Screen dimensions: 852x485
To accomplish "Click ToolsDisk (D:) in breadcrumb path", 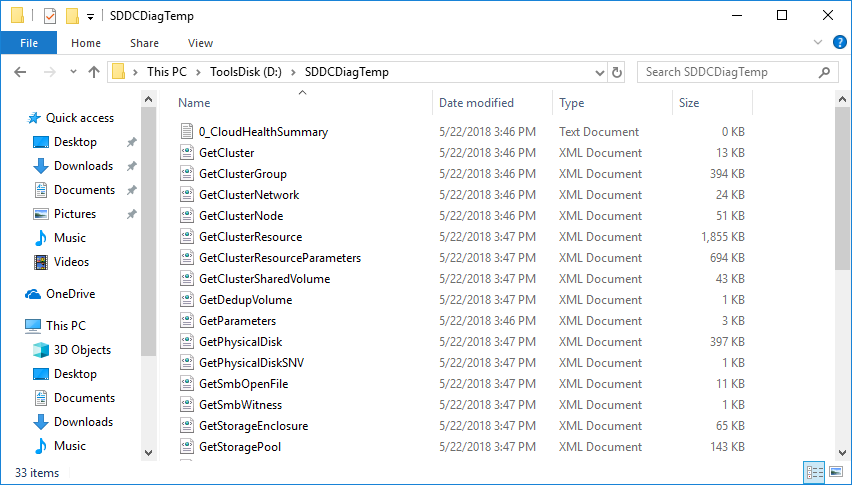I will pyautogui.click(x=246, y=72).
